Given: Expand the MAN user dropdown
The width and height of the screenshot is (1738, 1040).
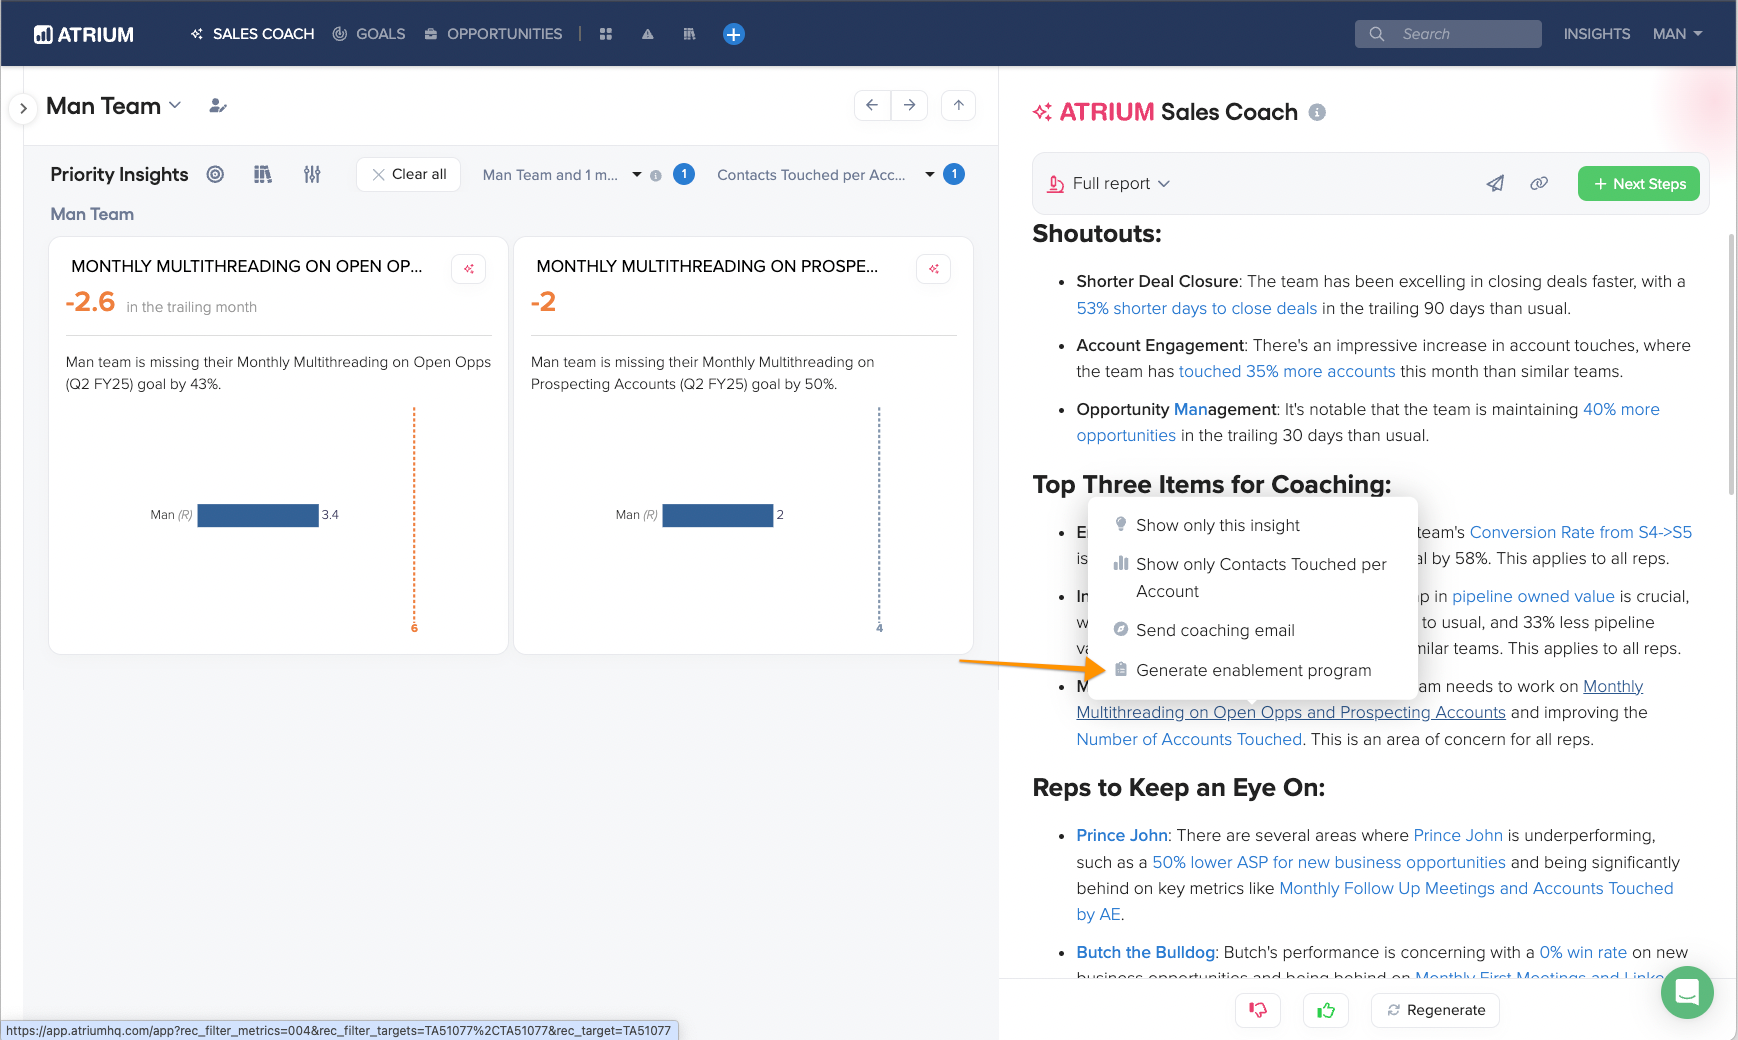Looking at the screenshot, I should point(1677,34).
